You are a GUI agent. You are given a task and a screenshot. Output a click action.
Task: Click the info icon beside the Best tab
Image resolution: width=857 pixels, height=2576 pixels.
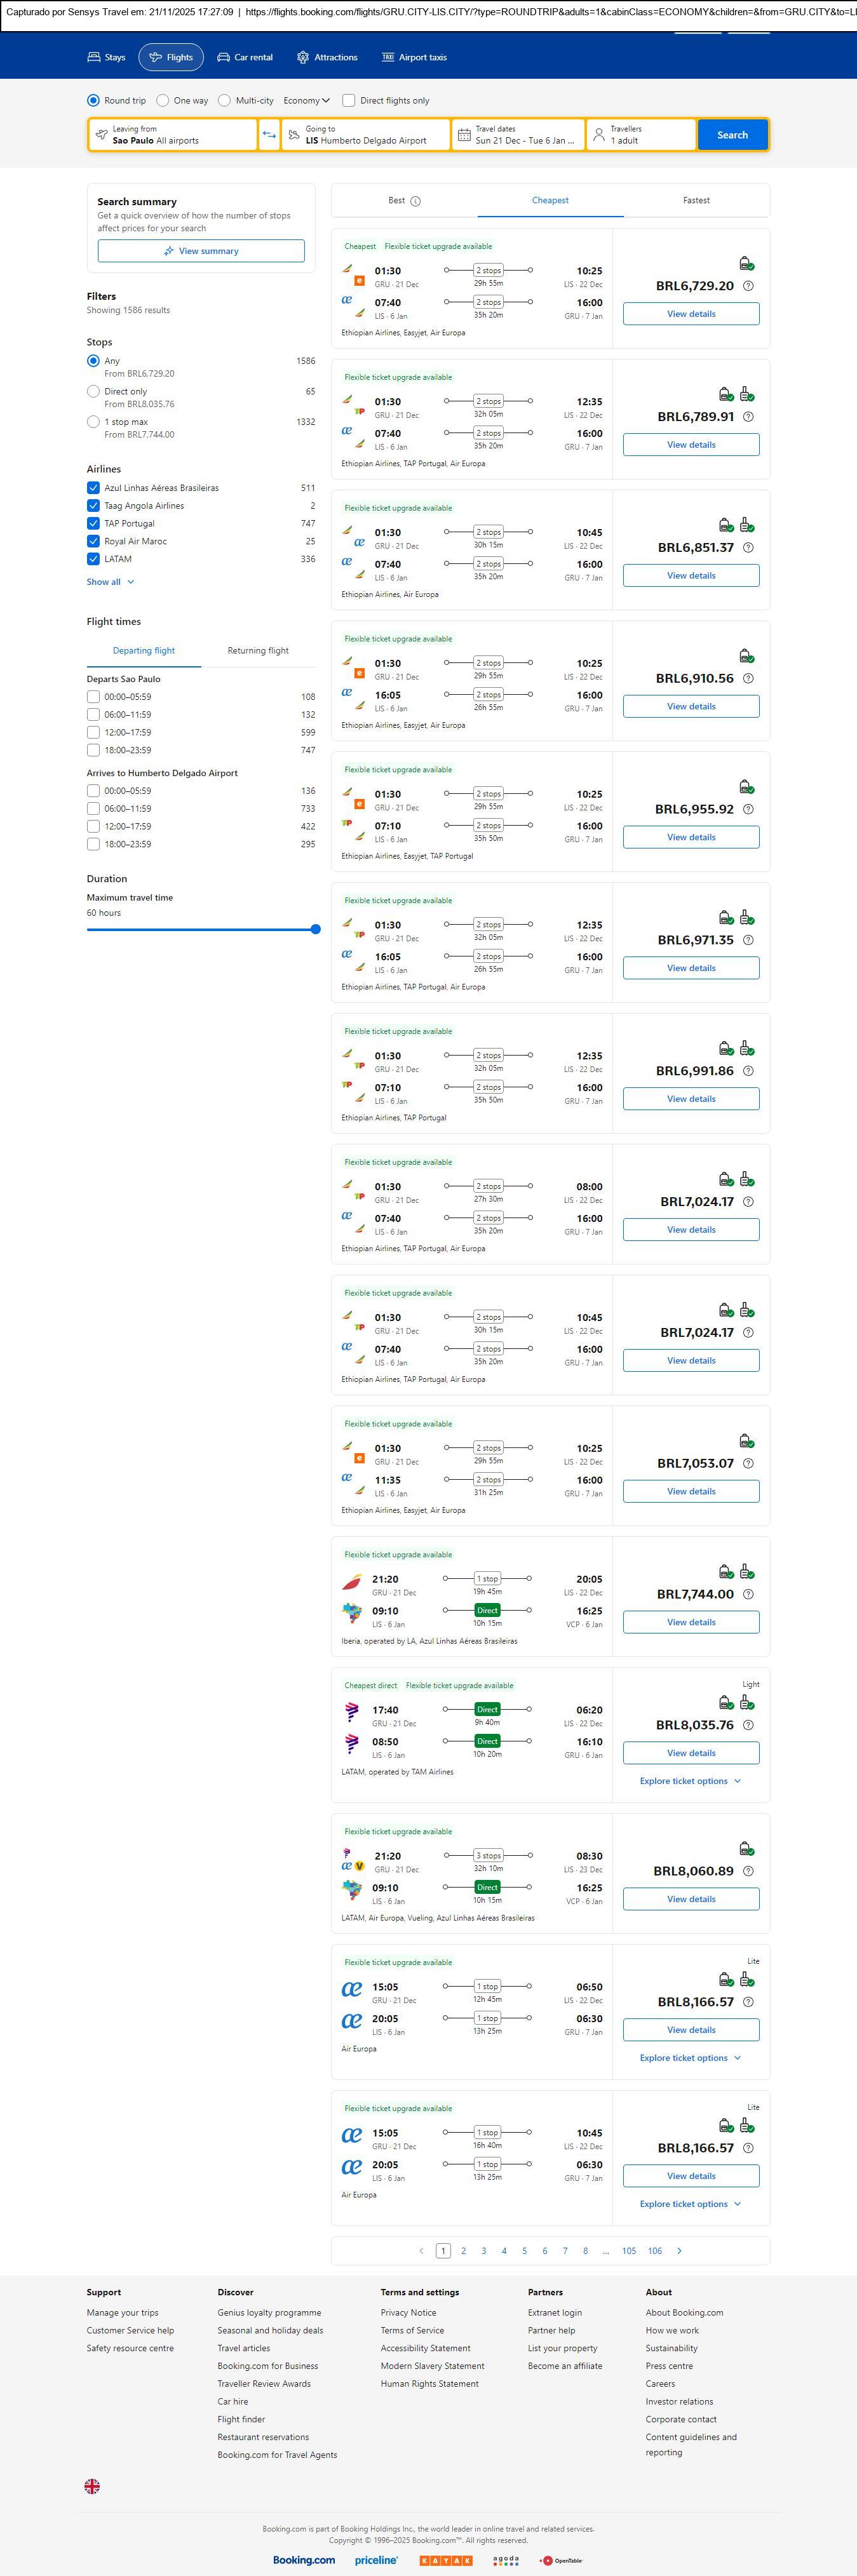pyautogui.click(x=416, y=201)
